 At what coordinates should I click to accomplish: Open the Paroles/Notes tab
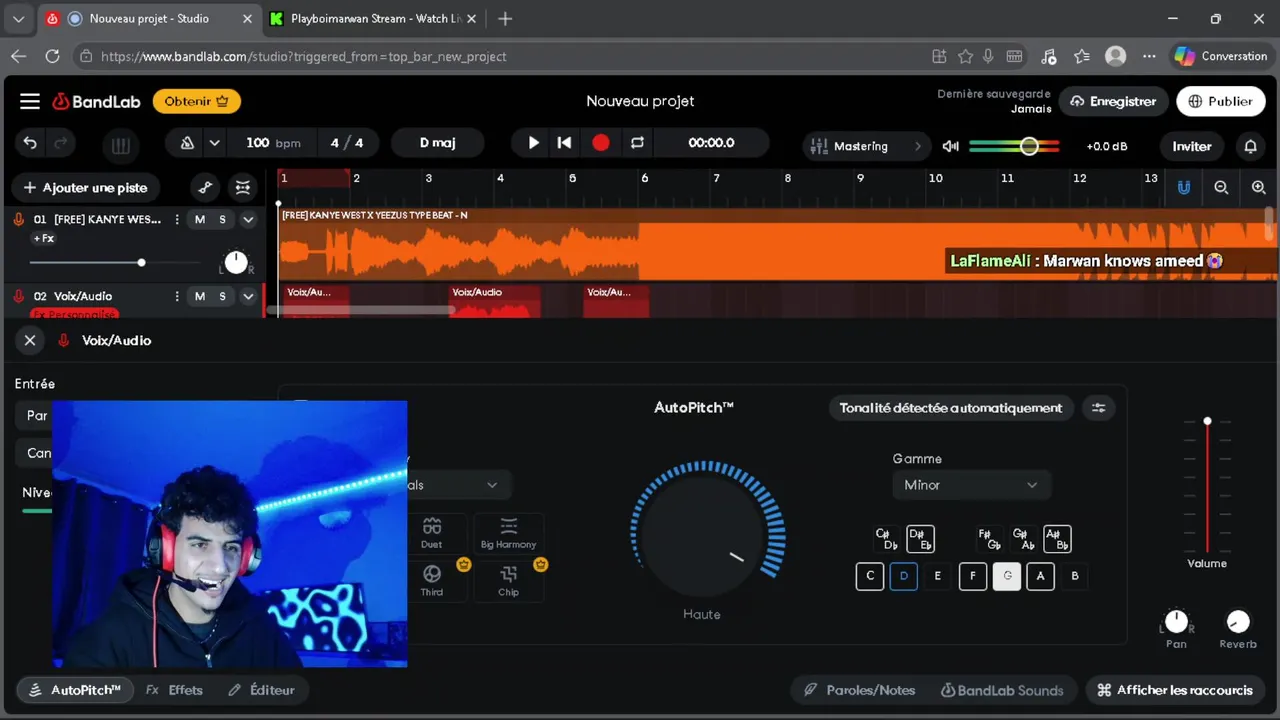[x=860, y=690]
